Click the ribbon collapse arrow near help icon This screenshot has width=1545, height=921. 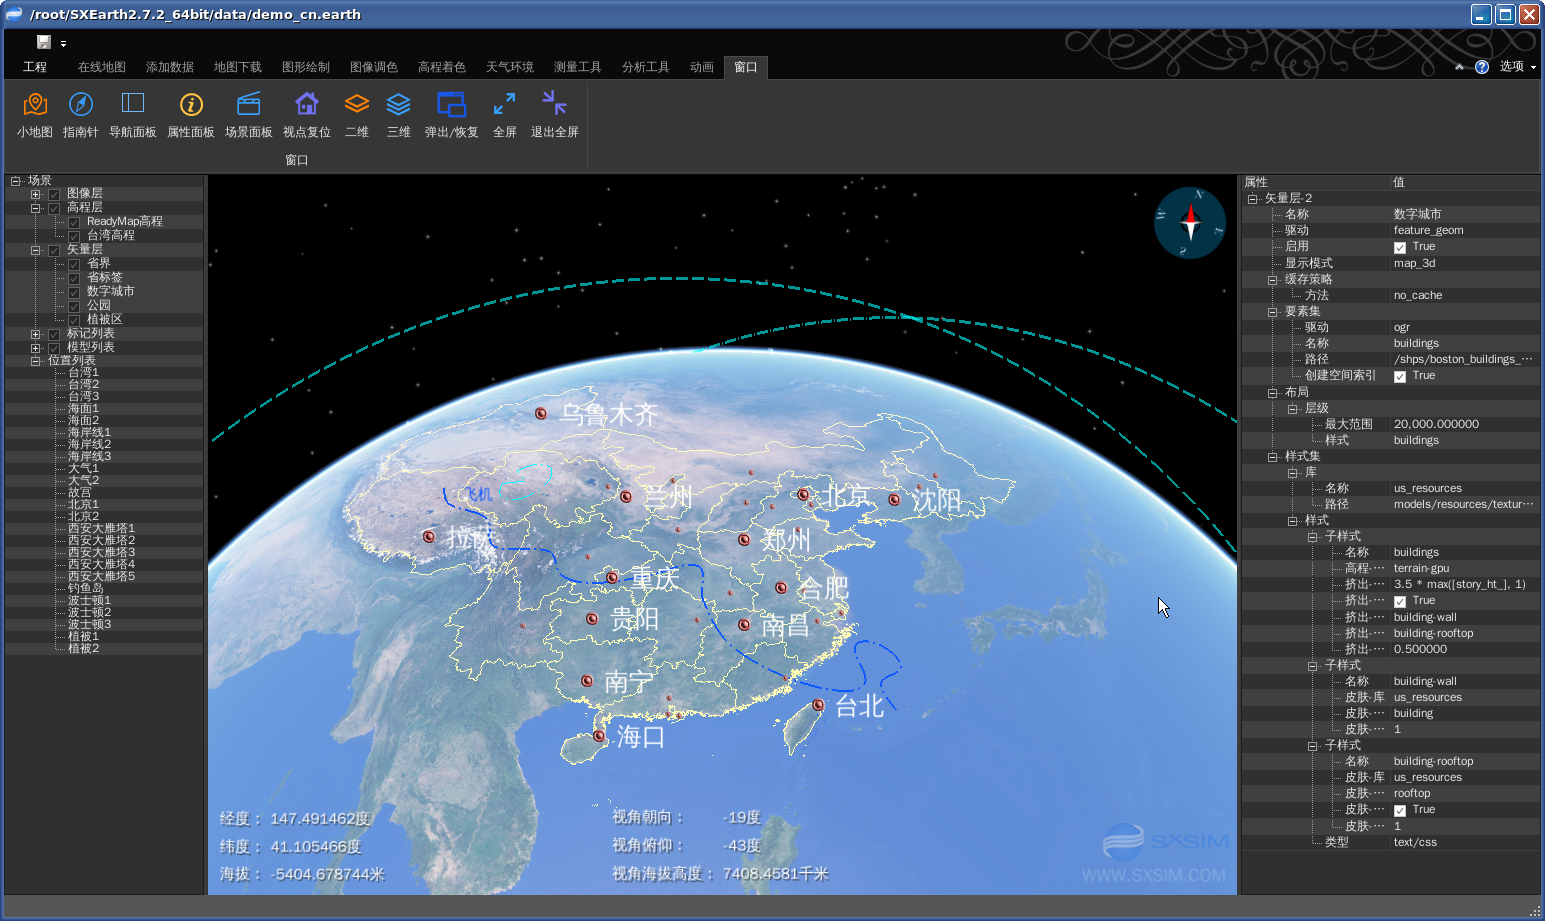tap(1459, 67)
